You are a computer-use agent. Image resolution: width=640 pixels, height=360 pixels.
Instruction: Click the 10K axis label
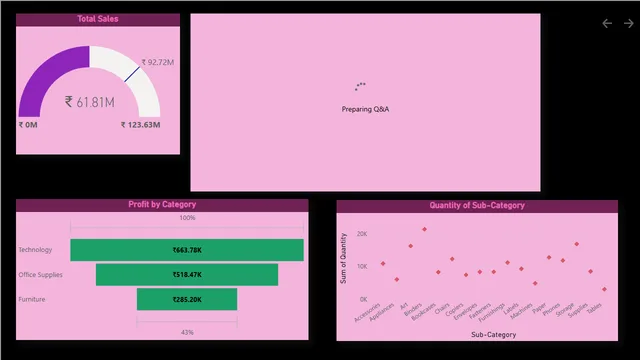tap(362, 267)
